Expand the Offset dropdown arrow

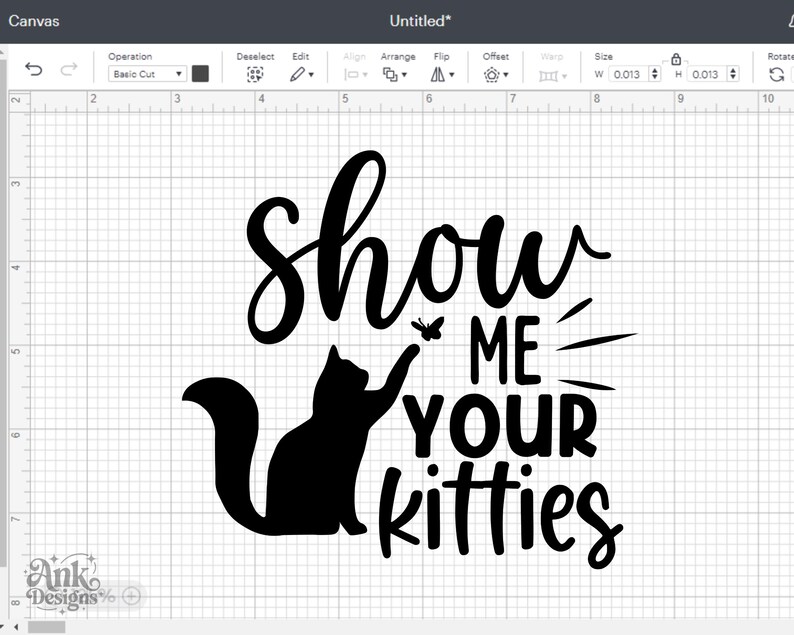pos(506,75)
